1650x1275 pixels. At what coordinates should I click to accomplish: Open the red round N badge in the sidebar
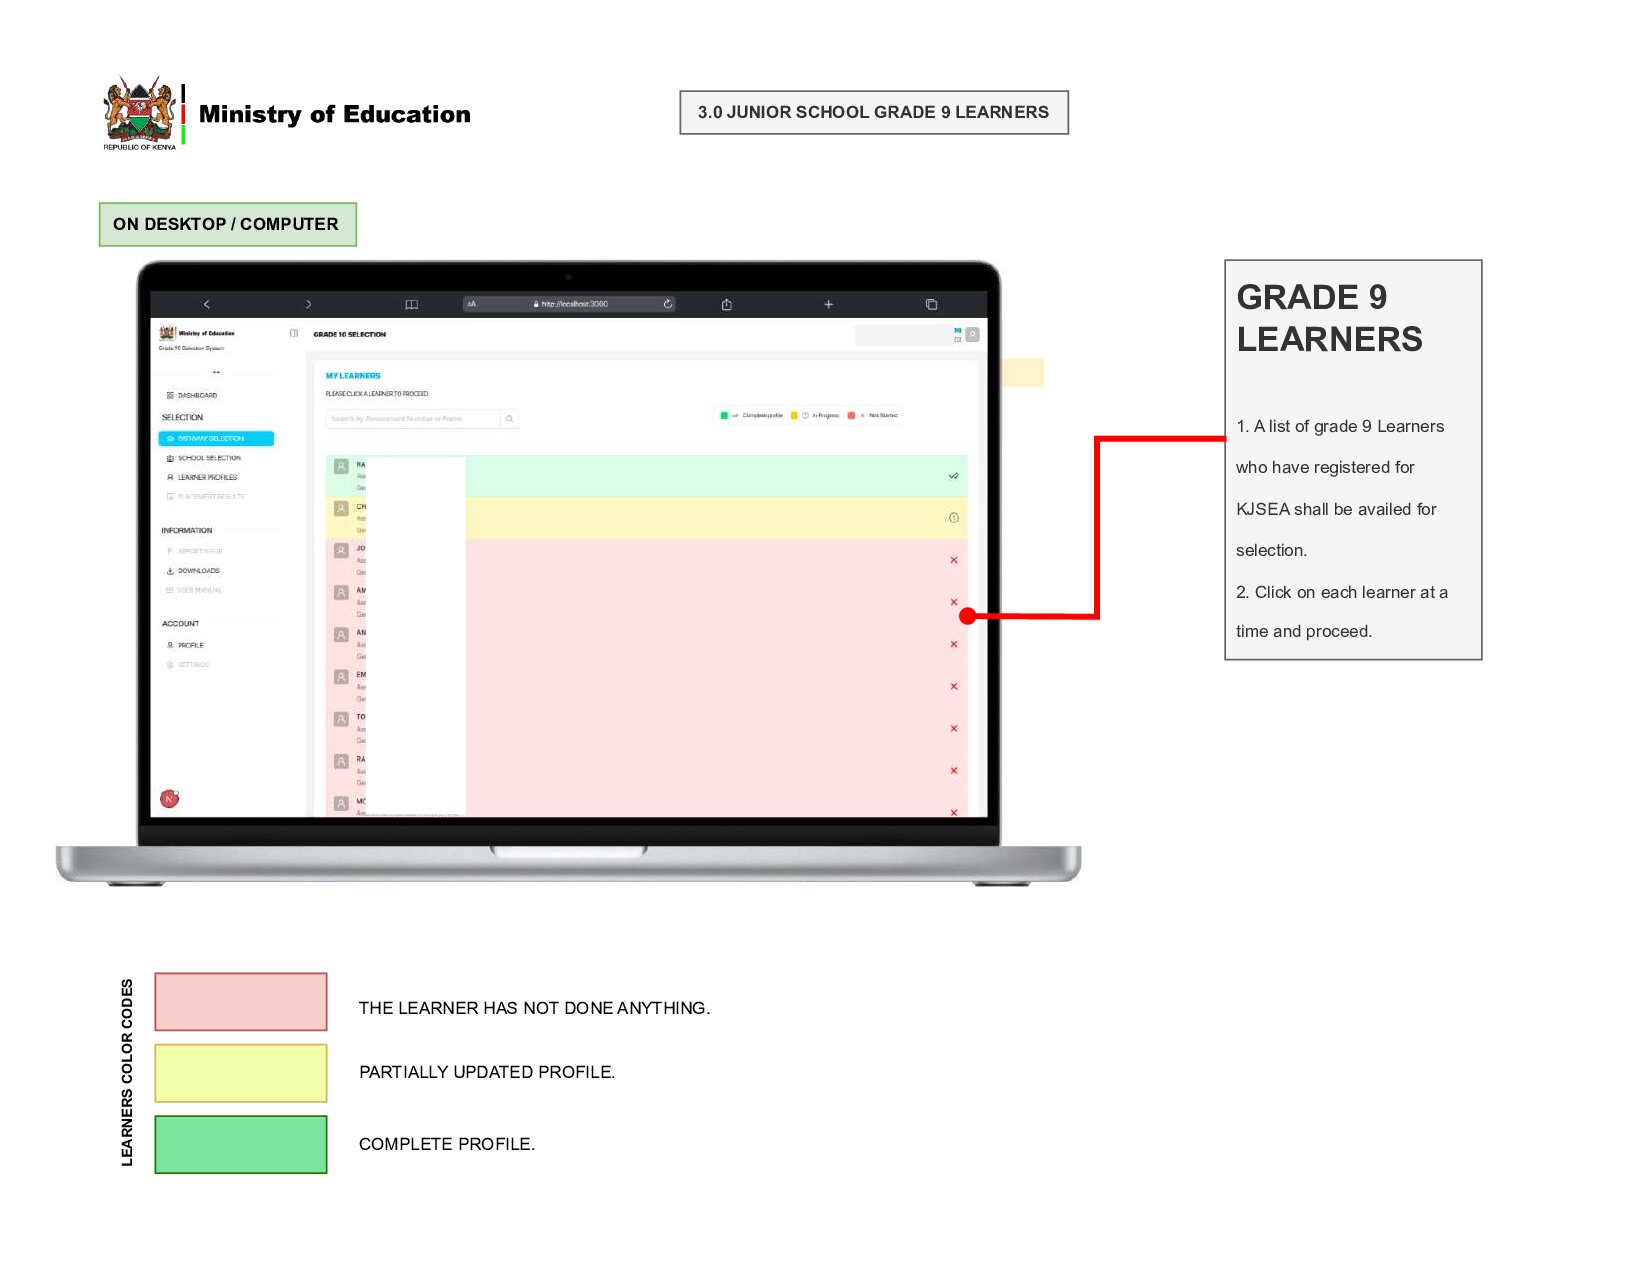[170, 798]
